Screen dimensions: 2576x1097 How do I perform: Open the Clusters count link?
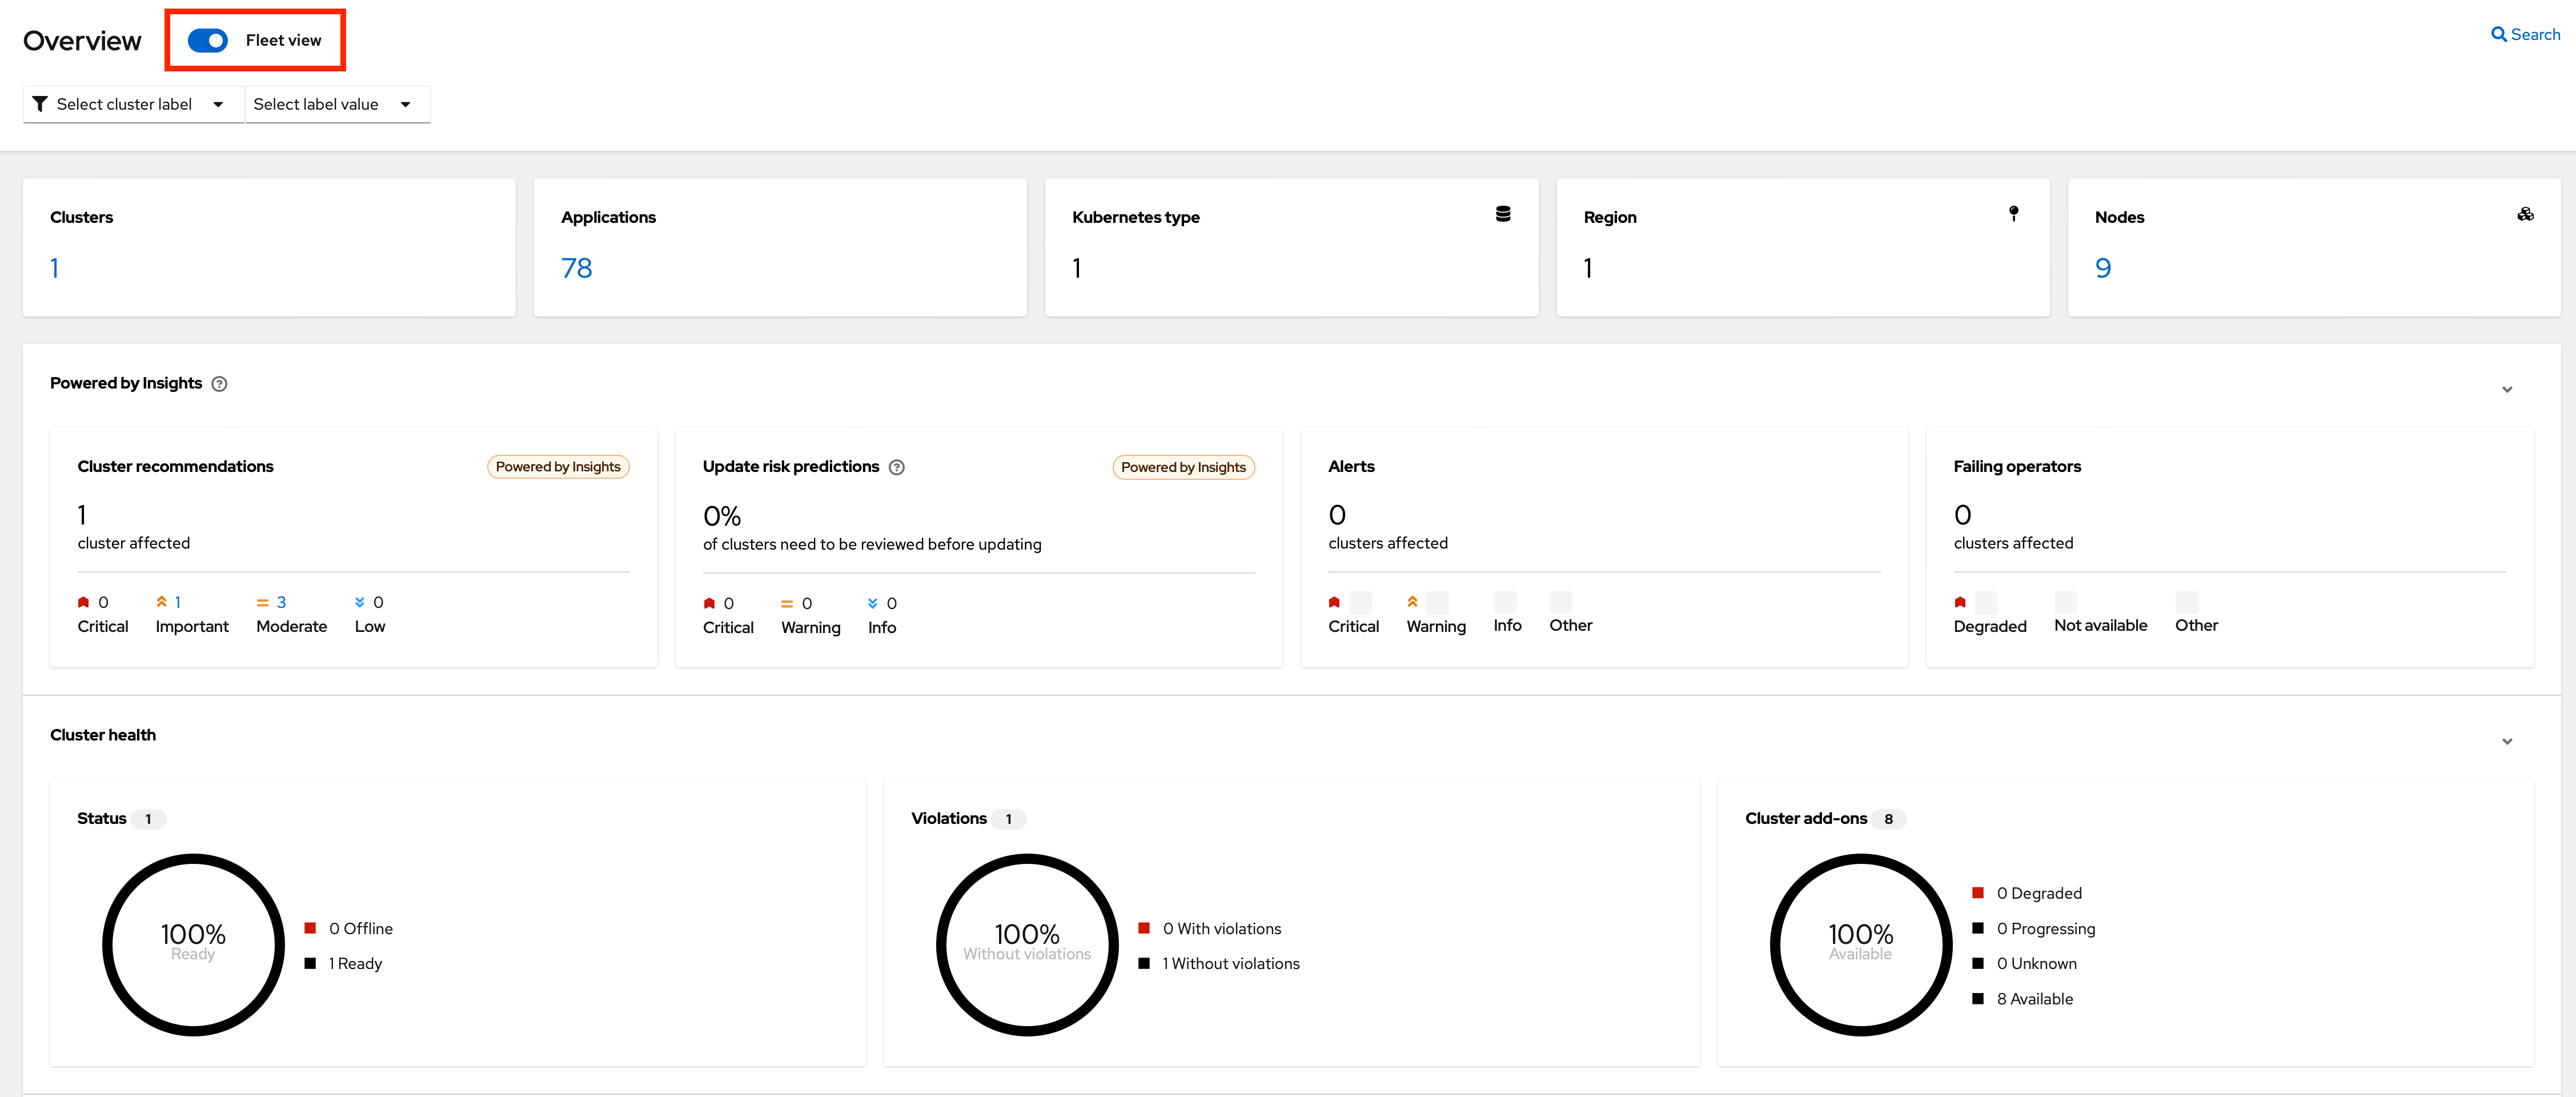pos(55,268)
